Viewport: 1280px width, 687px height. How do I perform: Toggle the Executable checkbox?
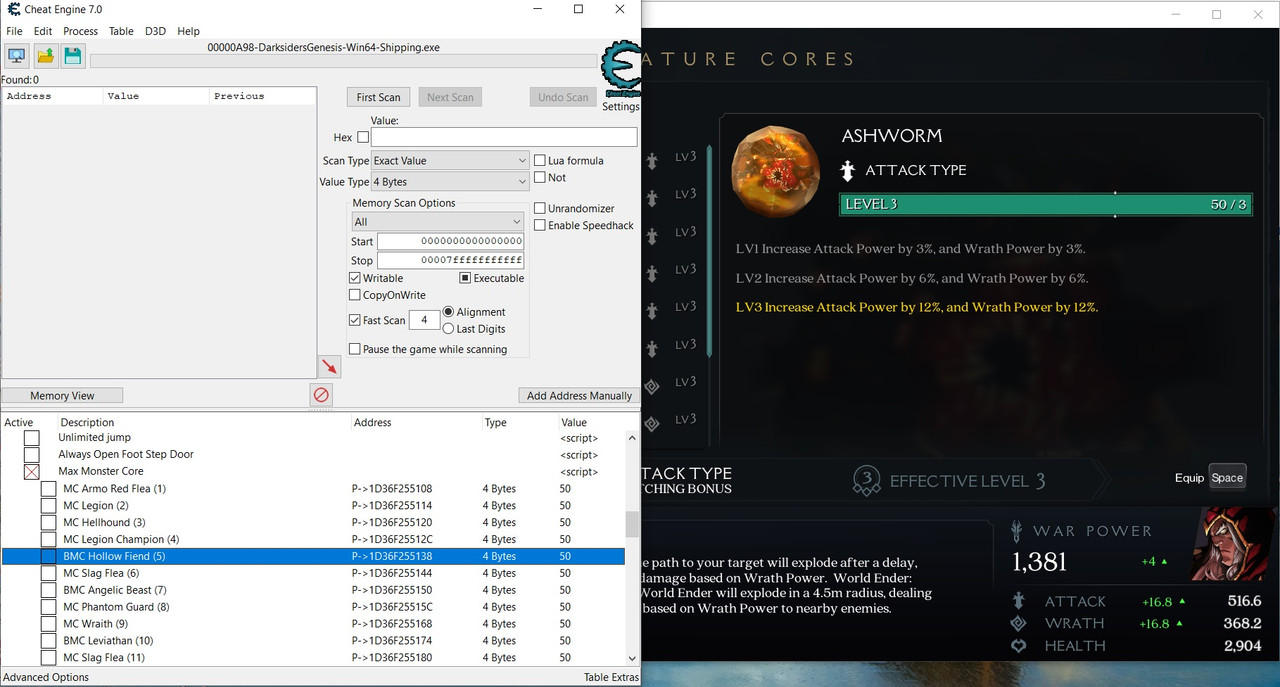click(465, 278)
